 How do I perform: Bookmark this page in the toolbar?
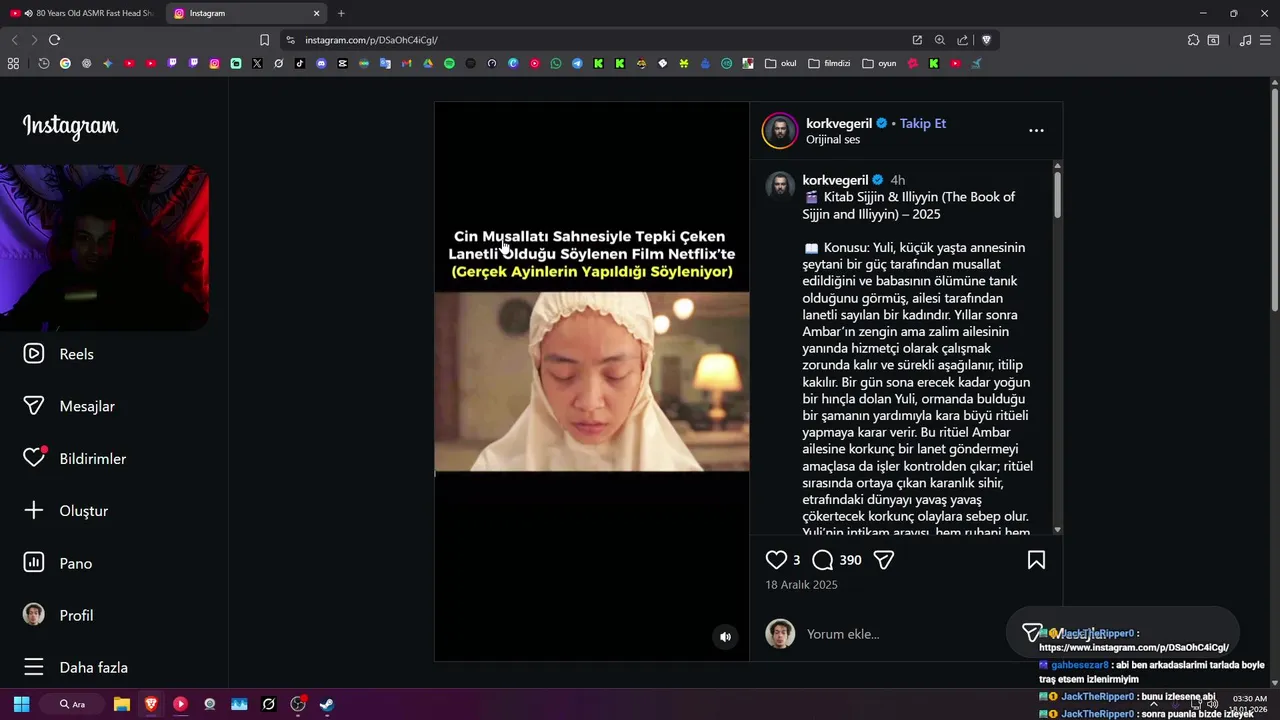click(264, 40)
